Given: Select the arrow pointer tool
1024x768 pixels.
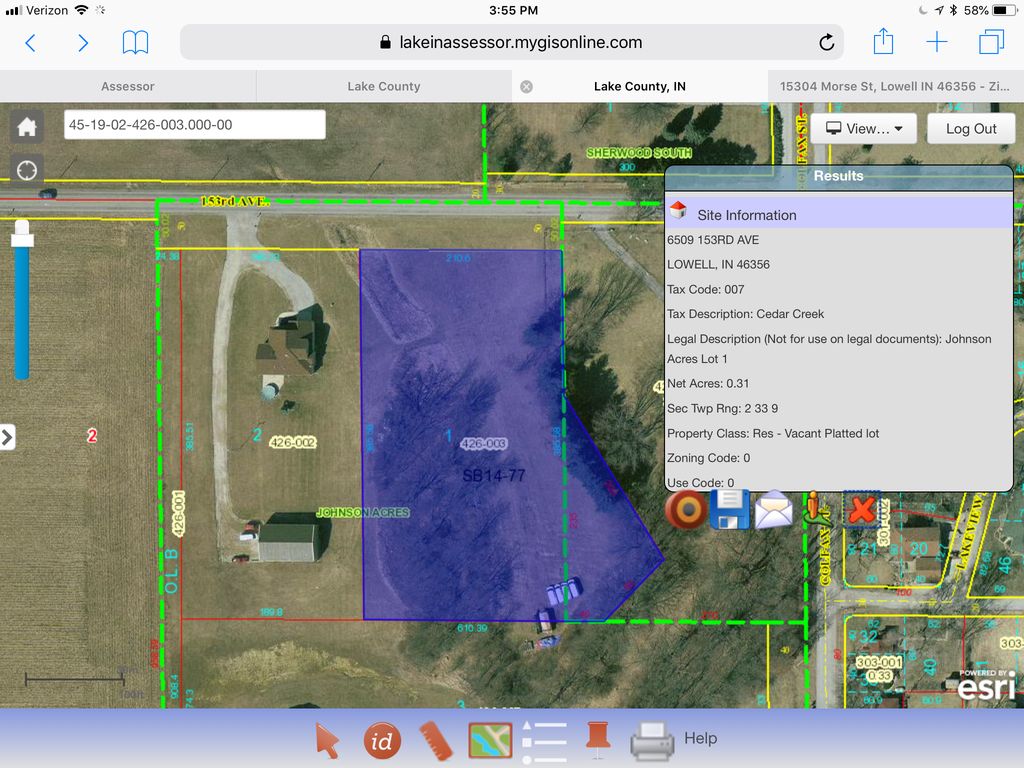Looking at the screenshot, I should [x=327, y=740].
